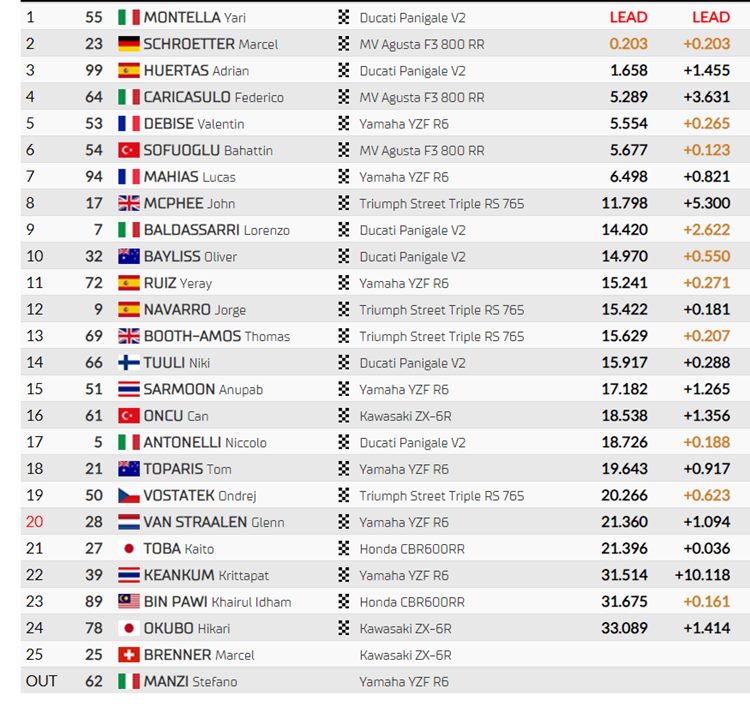Click the checkered flag icon in Huertas row
Image resolution: width=750 pixels, height=706 pixels.
[343, 70]
